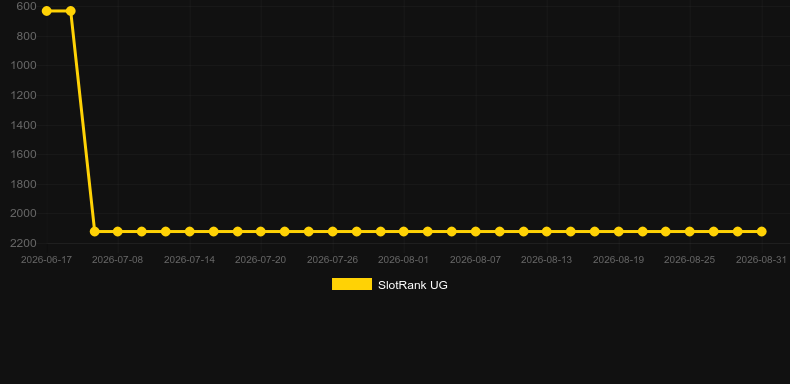Image resolution: width=790 pixels, height=384 pixels.
Task: Select the last data point above 2026-08-31
Action: pos(762,231)
